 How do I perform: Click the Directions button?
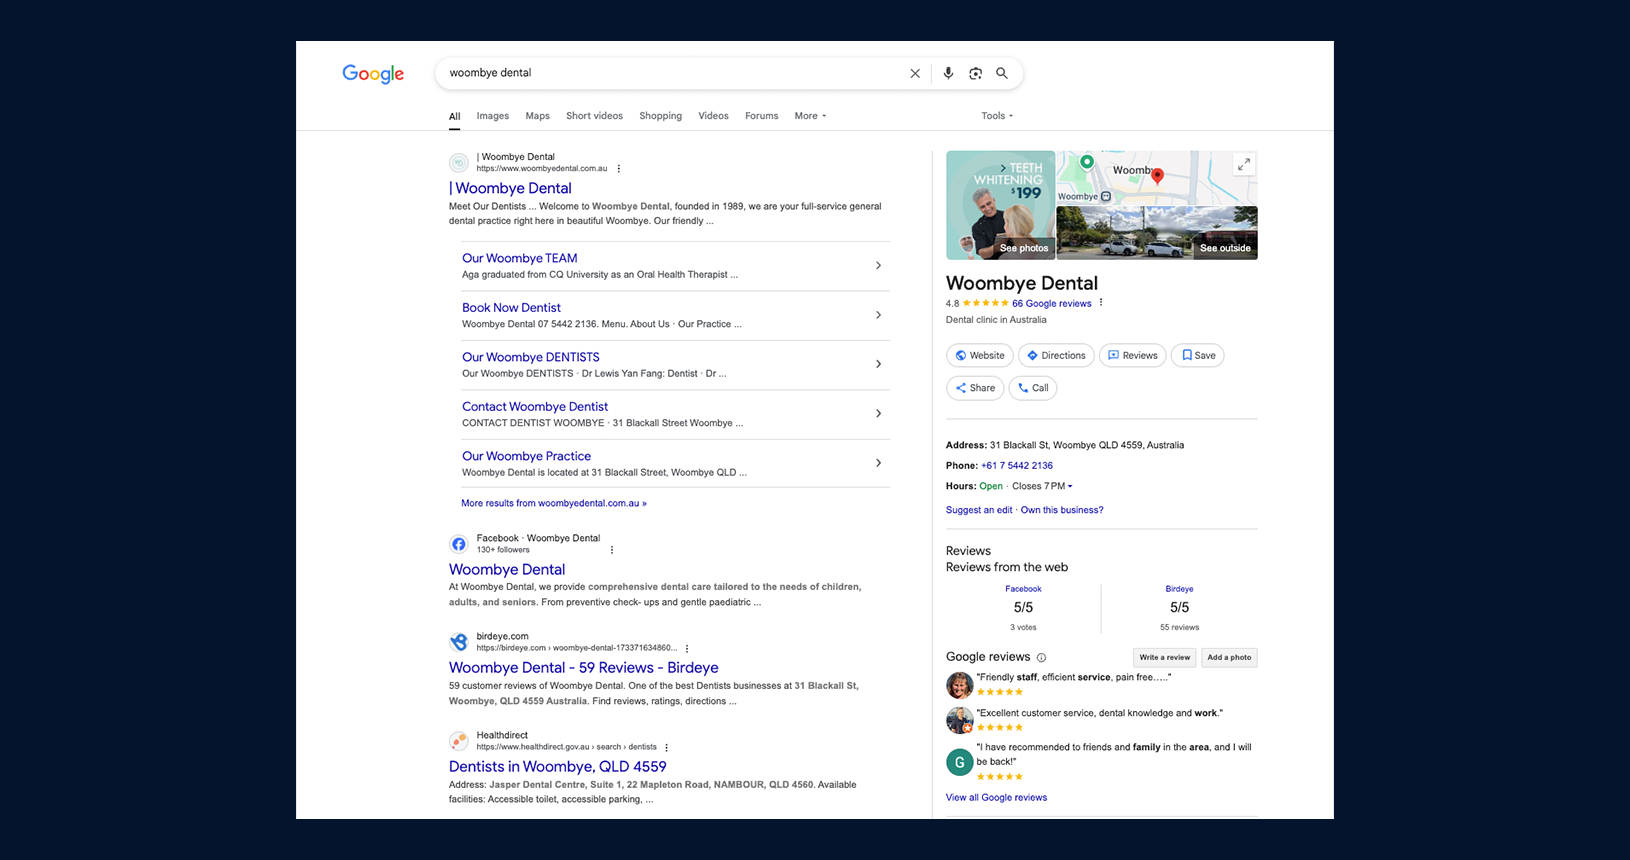point(1056,356)
